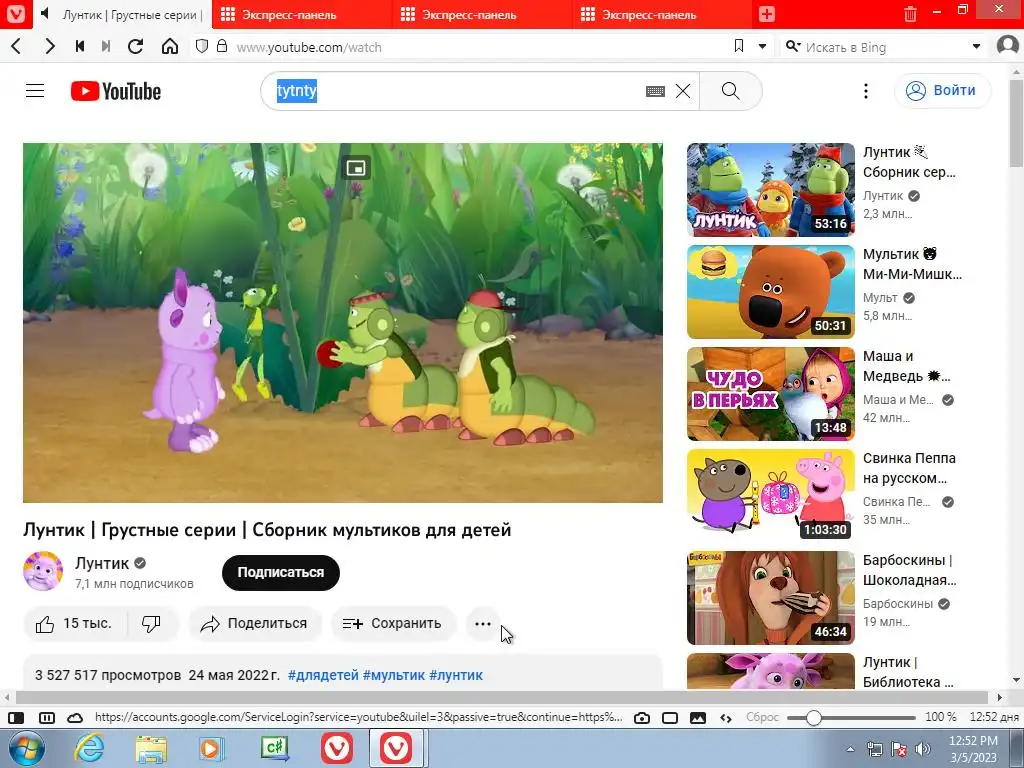This screenshot has height=768, width=1024.
Task: Open the YouTube on-screen keyboard icon
Action: pos(655,91)
